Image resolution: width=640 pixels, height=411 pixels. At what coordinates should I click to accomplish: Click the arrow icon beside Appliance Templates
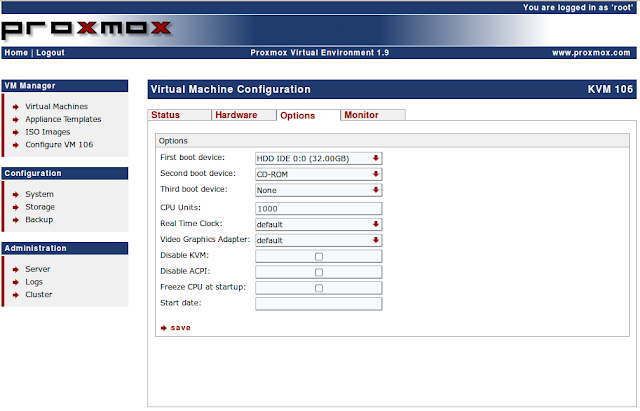pyautogui.click(x=16, y=120)
